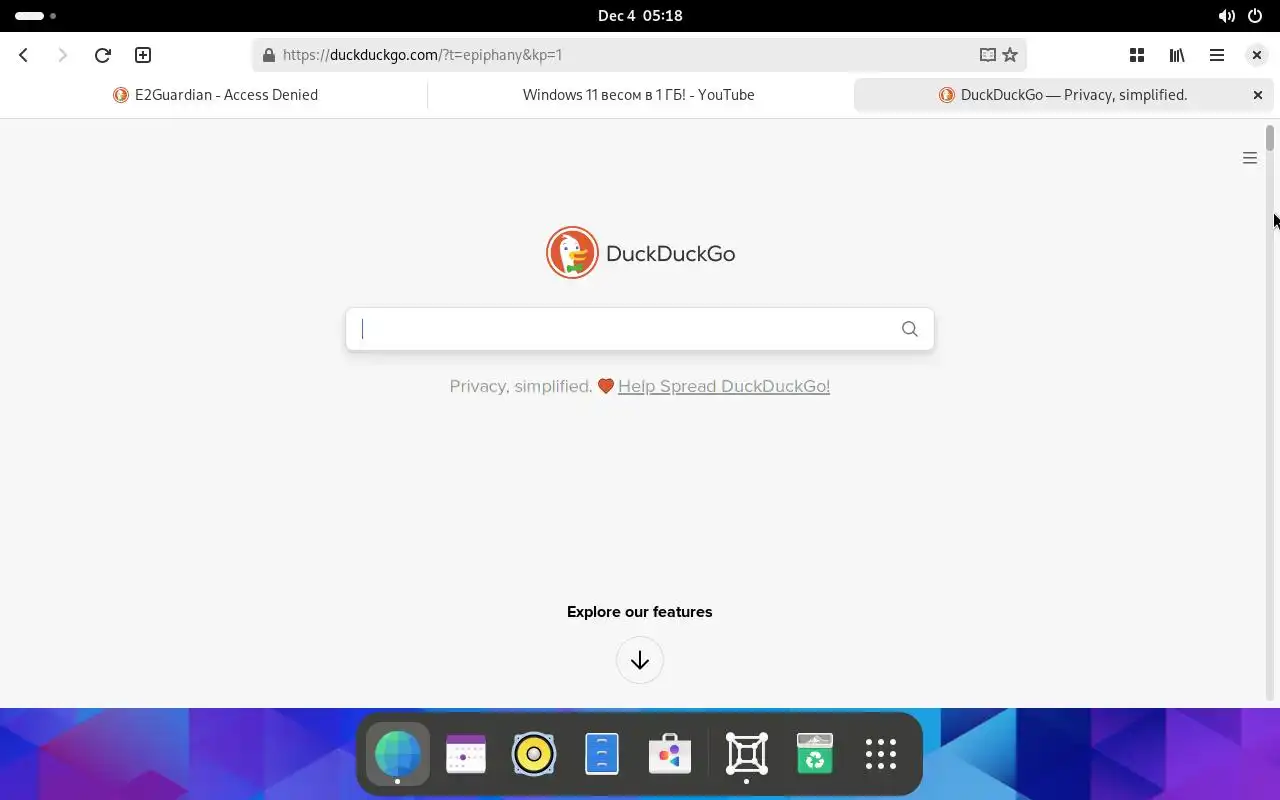
Task: Click the power icon in top bar
Action: click(x=1256, y=16)
